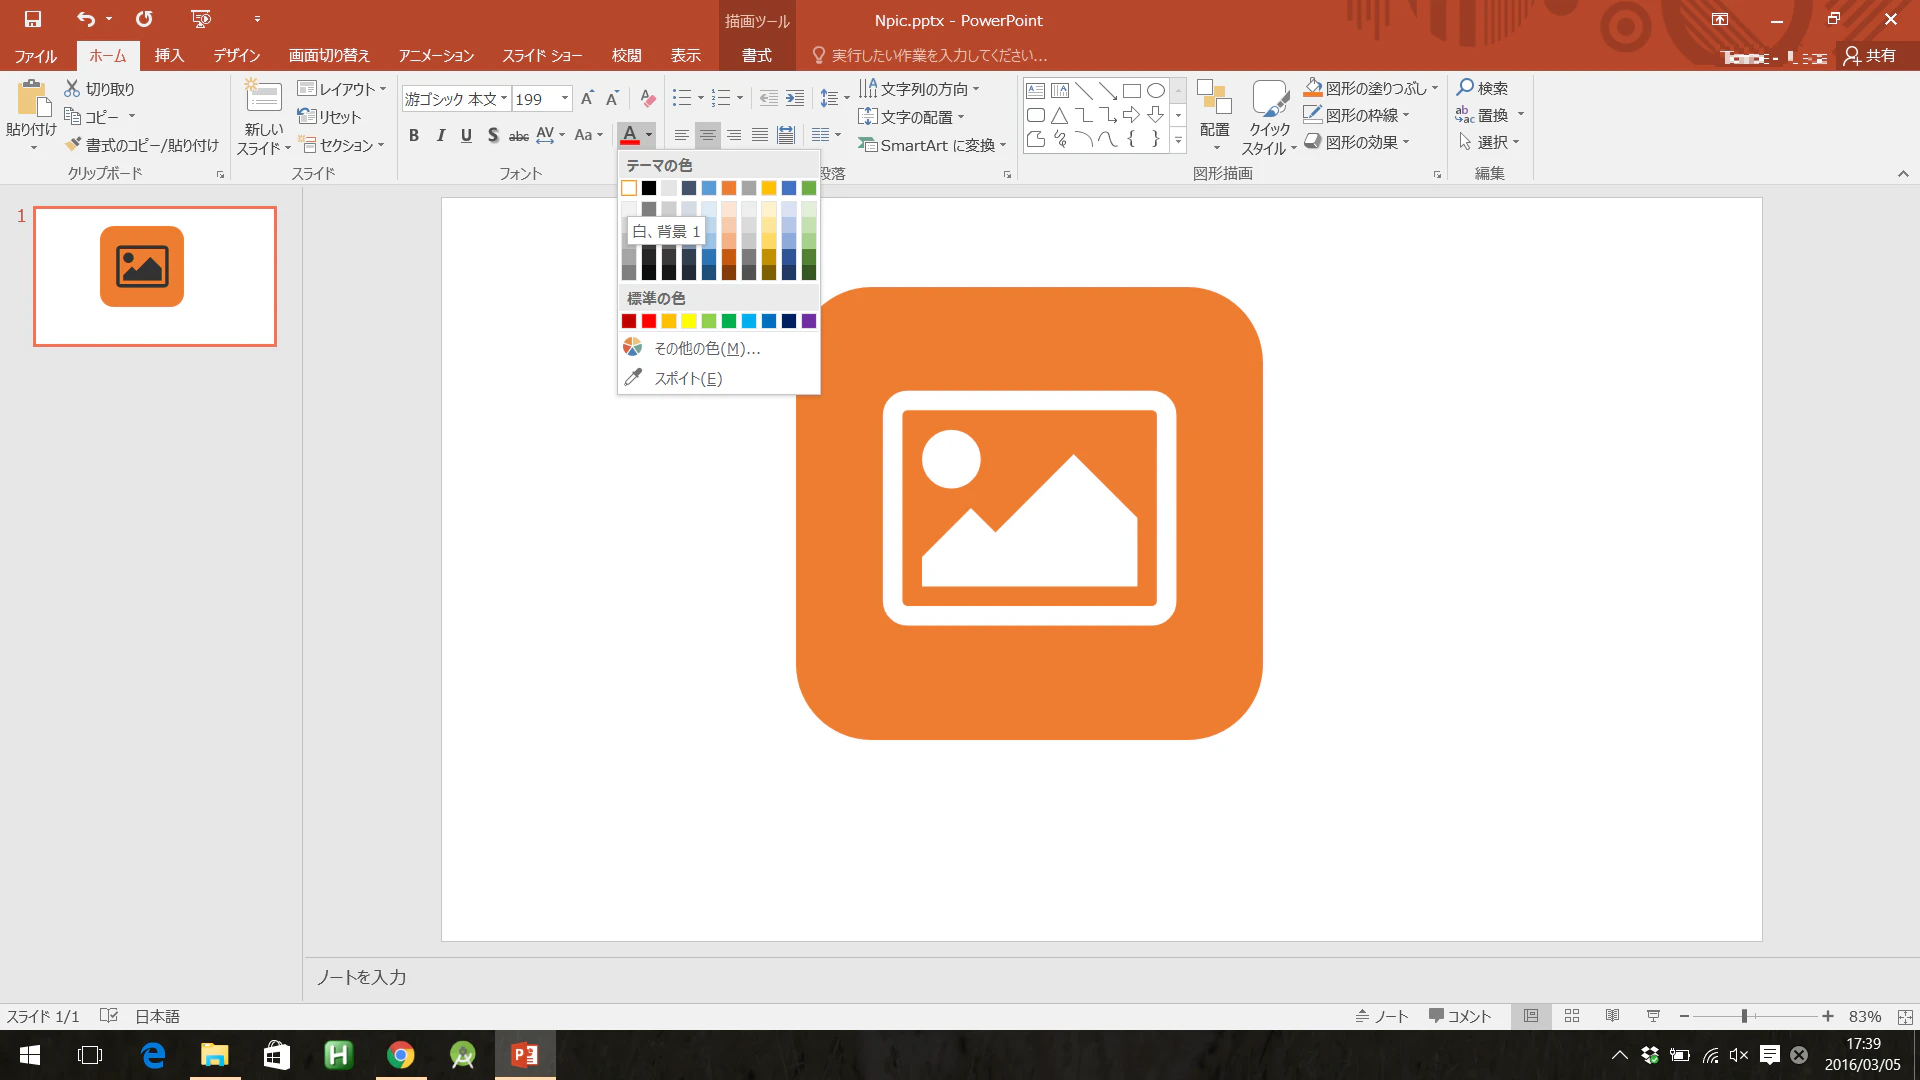Click the Redo icon in title bar
This screenshot has height=1080, width=1920.
[145, 19]
